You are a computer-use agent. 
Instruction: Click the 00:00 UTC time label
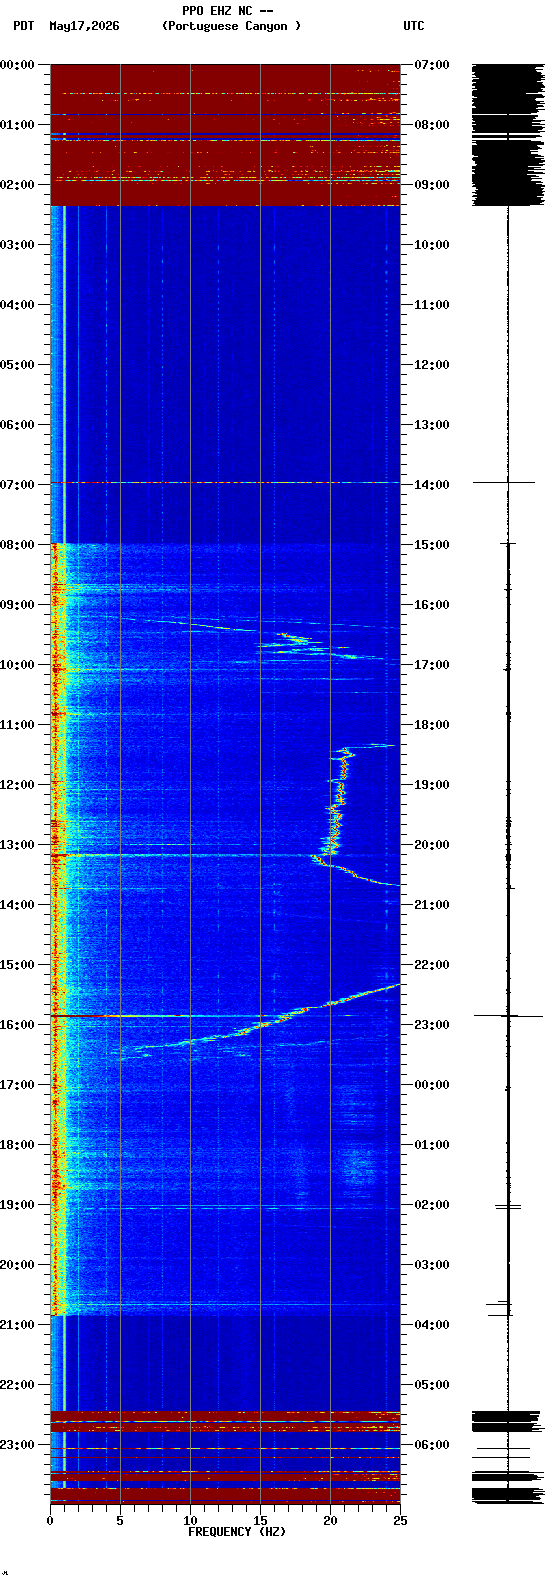click(x=432, y=1085)
